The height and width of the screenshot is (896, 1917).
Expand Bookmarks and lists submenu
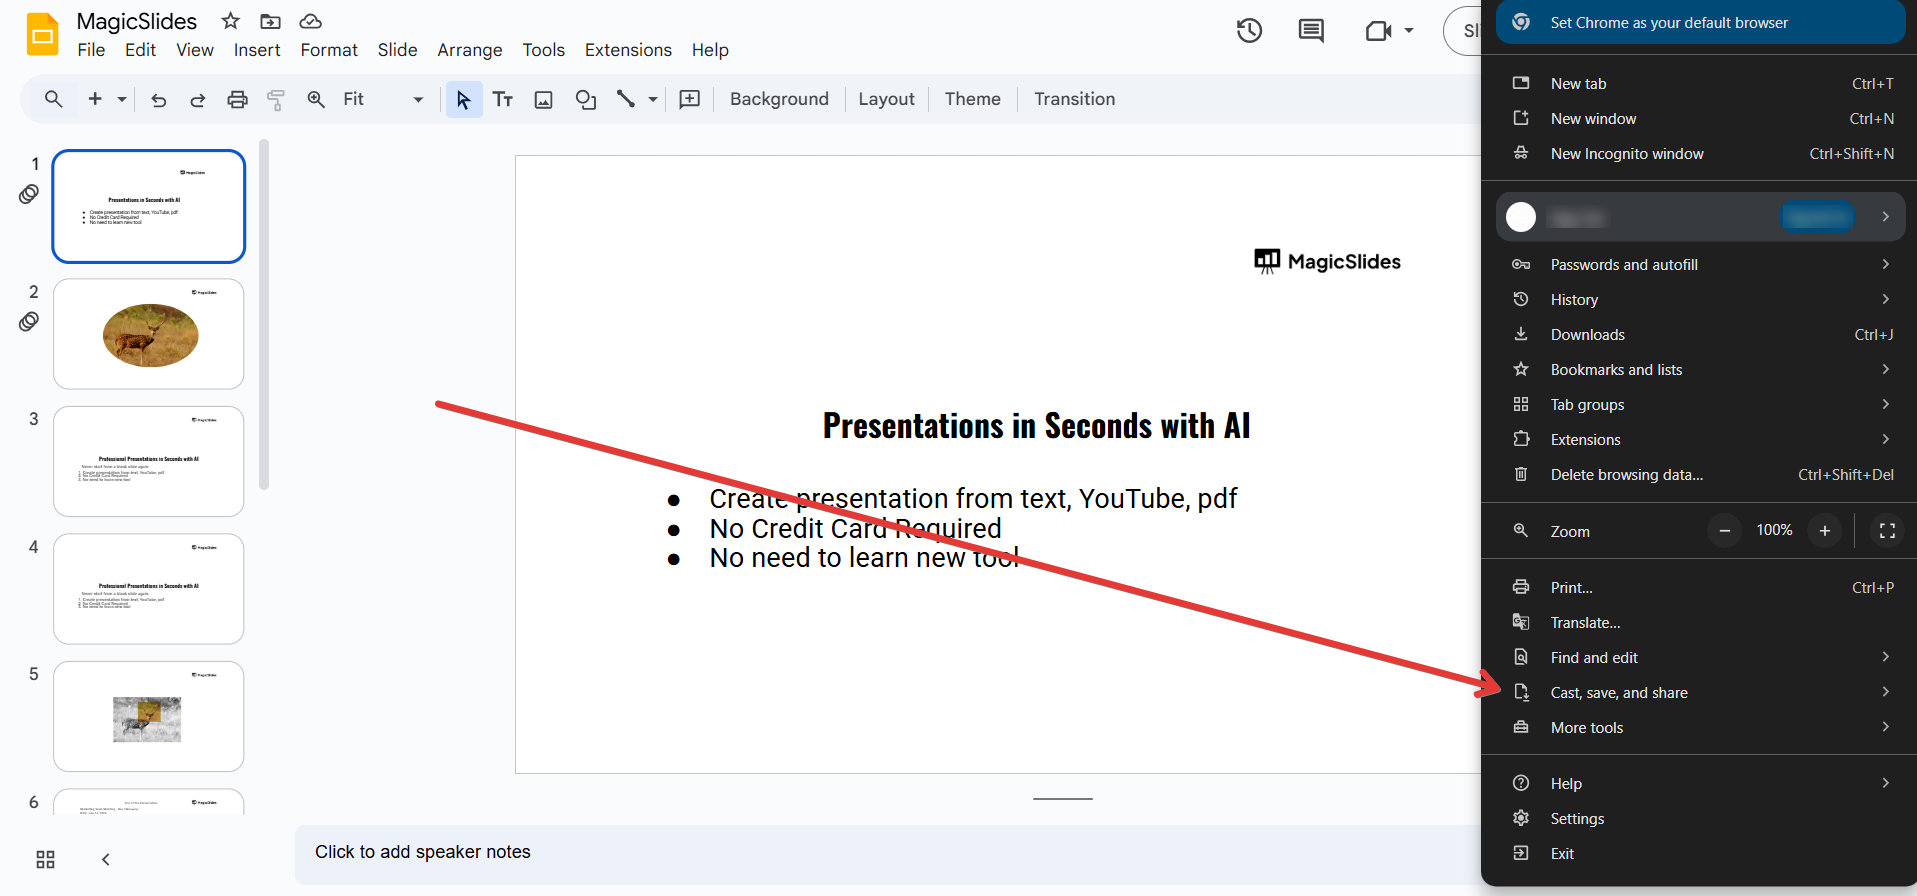[1700, 370]
